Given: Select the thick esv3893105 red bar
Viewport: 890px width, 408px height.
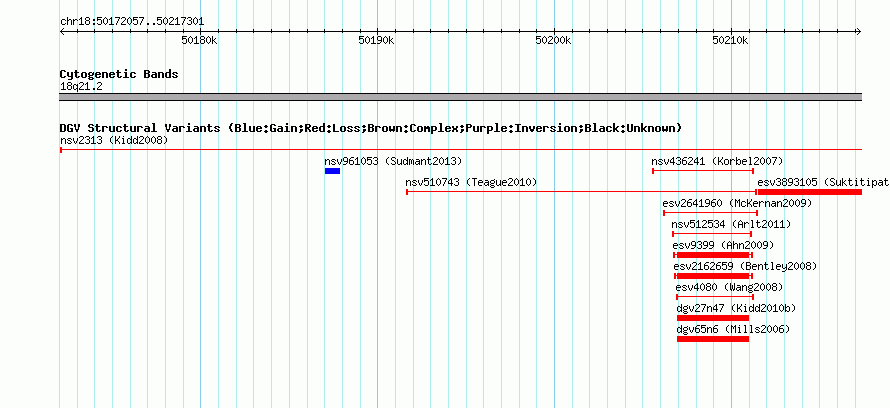Looking at the screenshot, I should (810, 192).
